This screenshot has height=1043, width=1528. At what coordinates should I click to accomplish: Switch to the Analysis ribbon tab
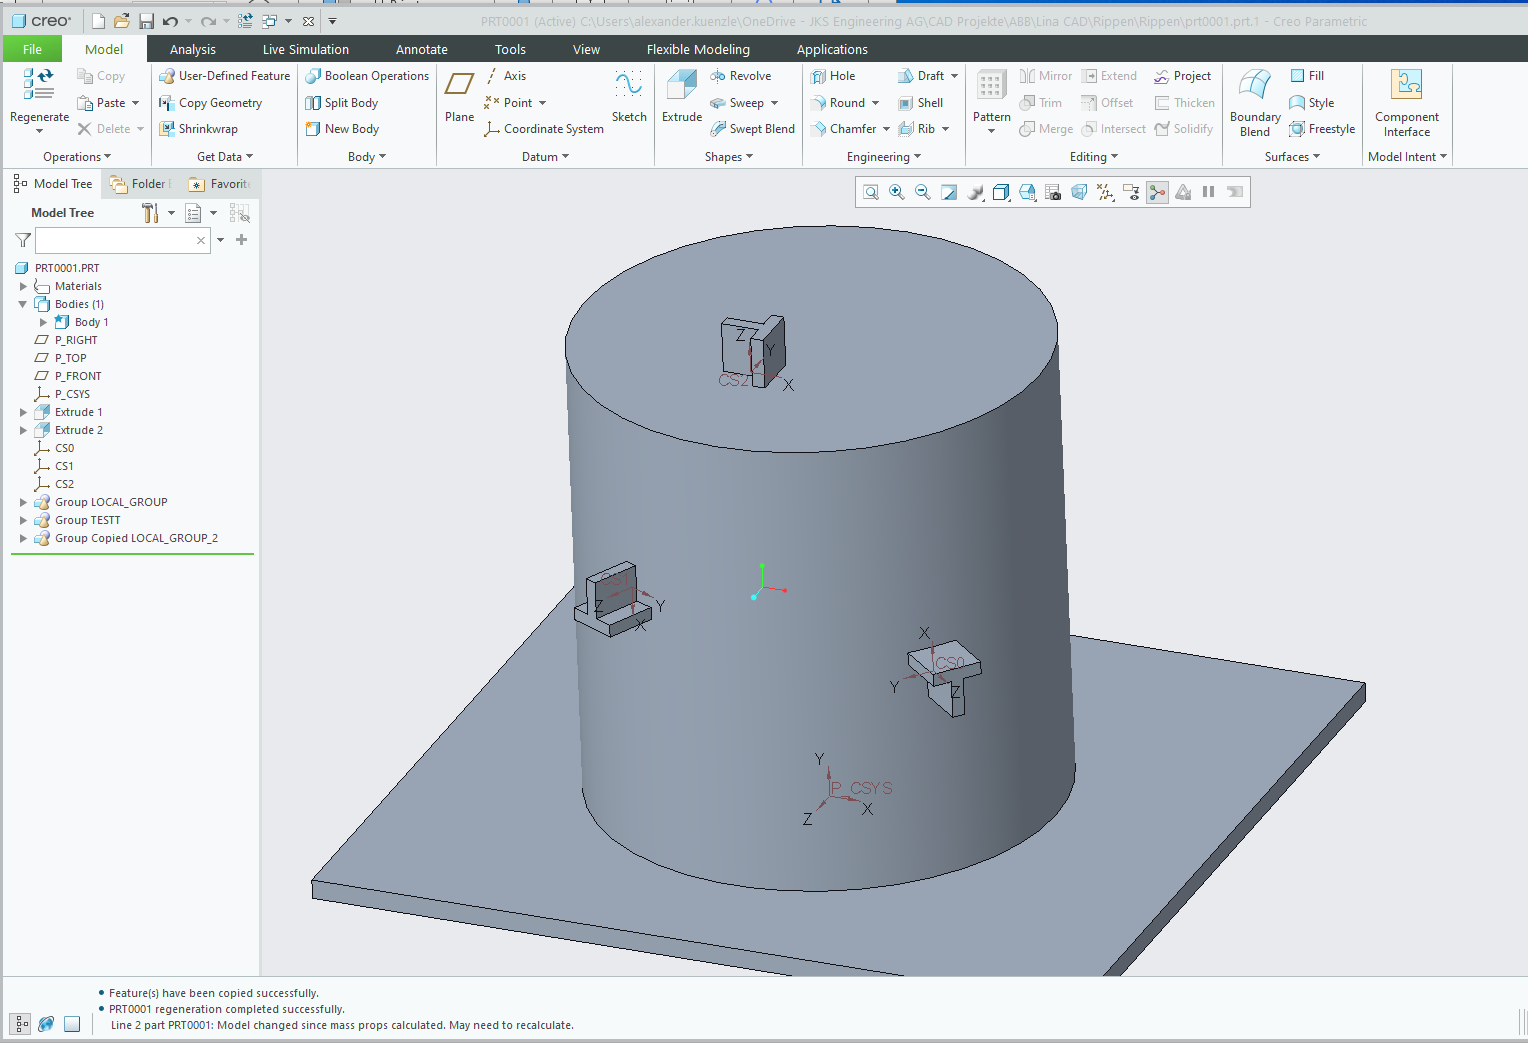192,49
